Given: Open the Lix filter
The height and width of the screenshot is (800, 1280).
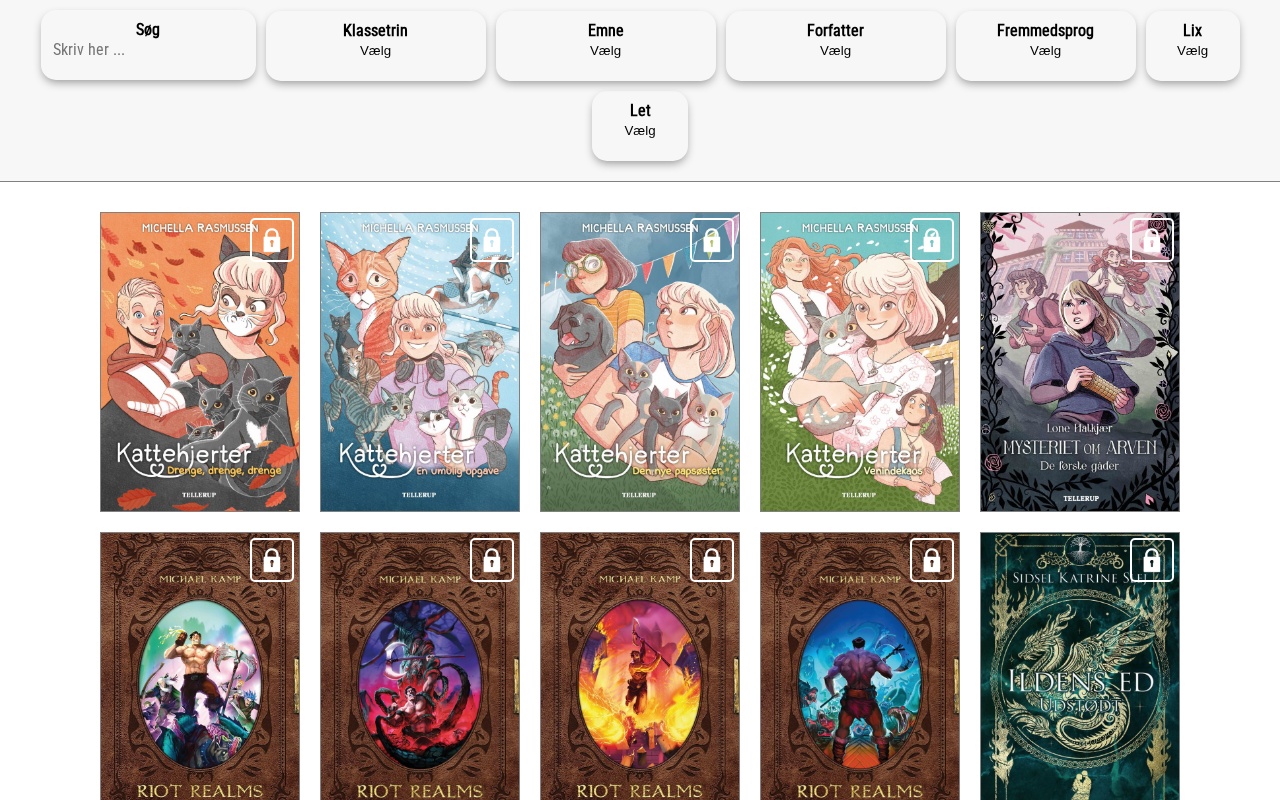Looking at the screenshot, I should 1193,46.
